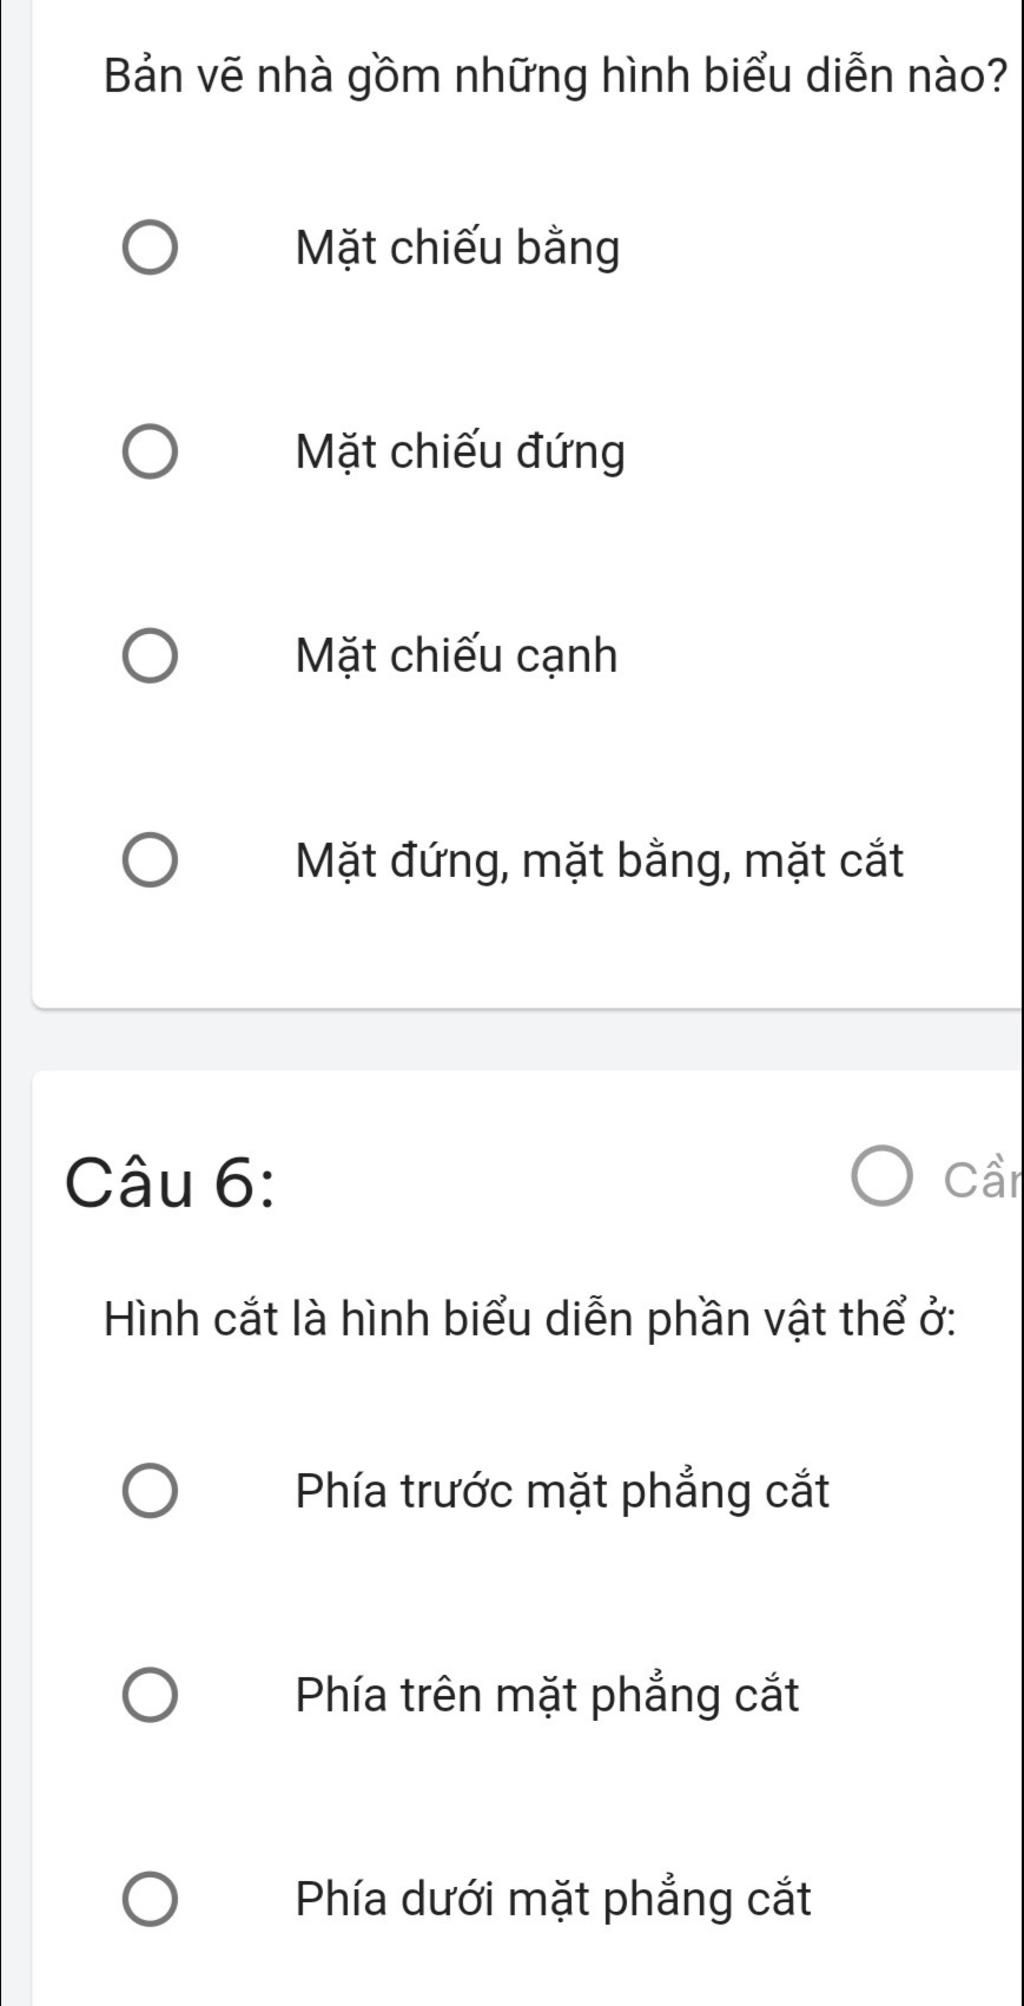Image resolution: width=1024 pixels, height=2006 pixels.
Task: Click the question "Bản vẽ nhà gồm những hình biểu diễn nào?"
Action: coord(555,76)
